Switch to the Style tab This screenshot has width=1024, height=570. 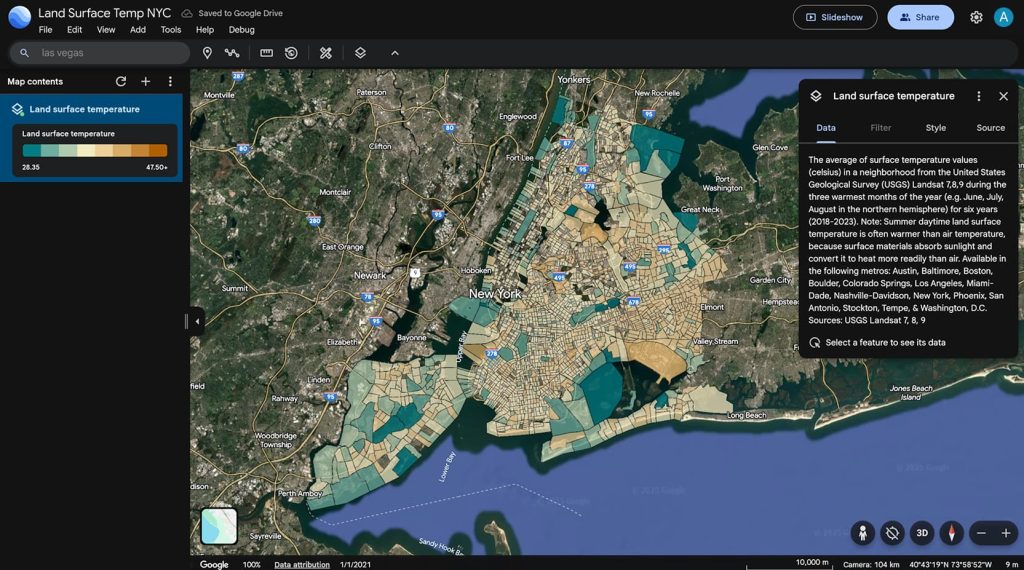click(x=935, y=128)
